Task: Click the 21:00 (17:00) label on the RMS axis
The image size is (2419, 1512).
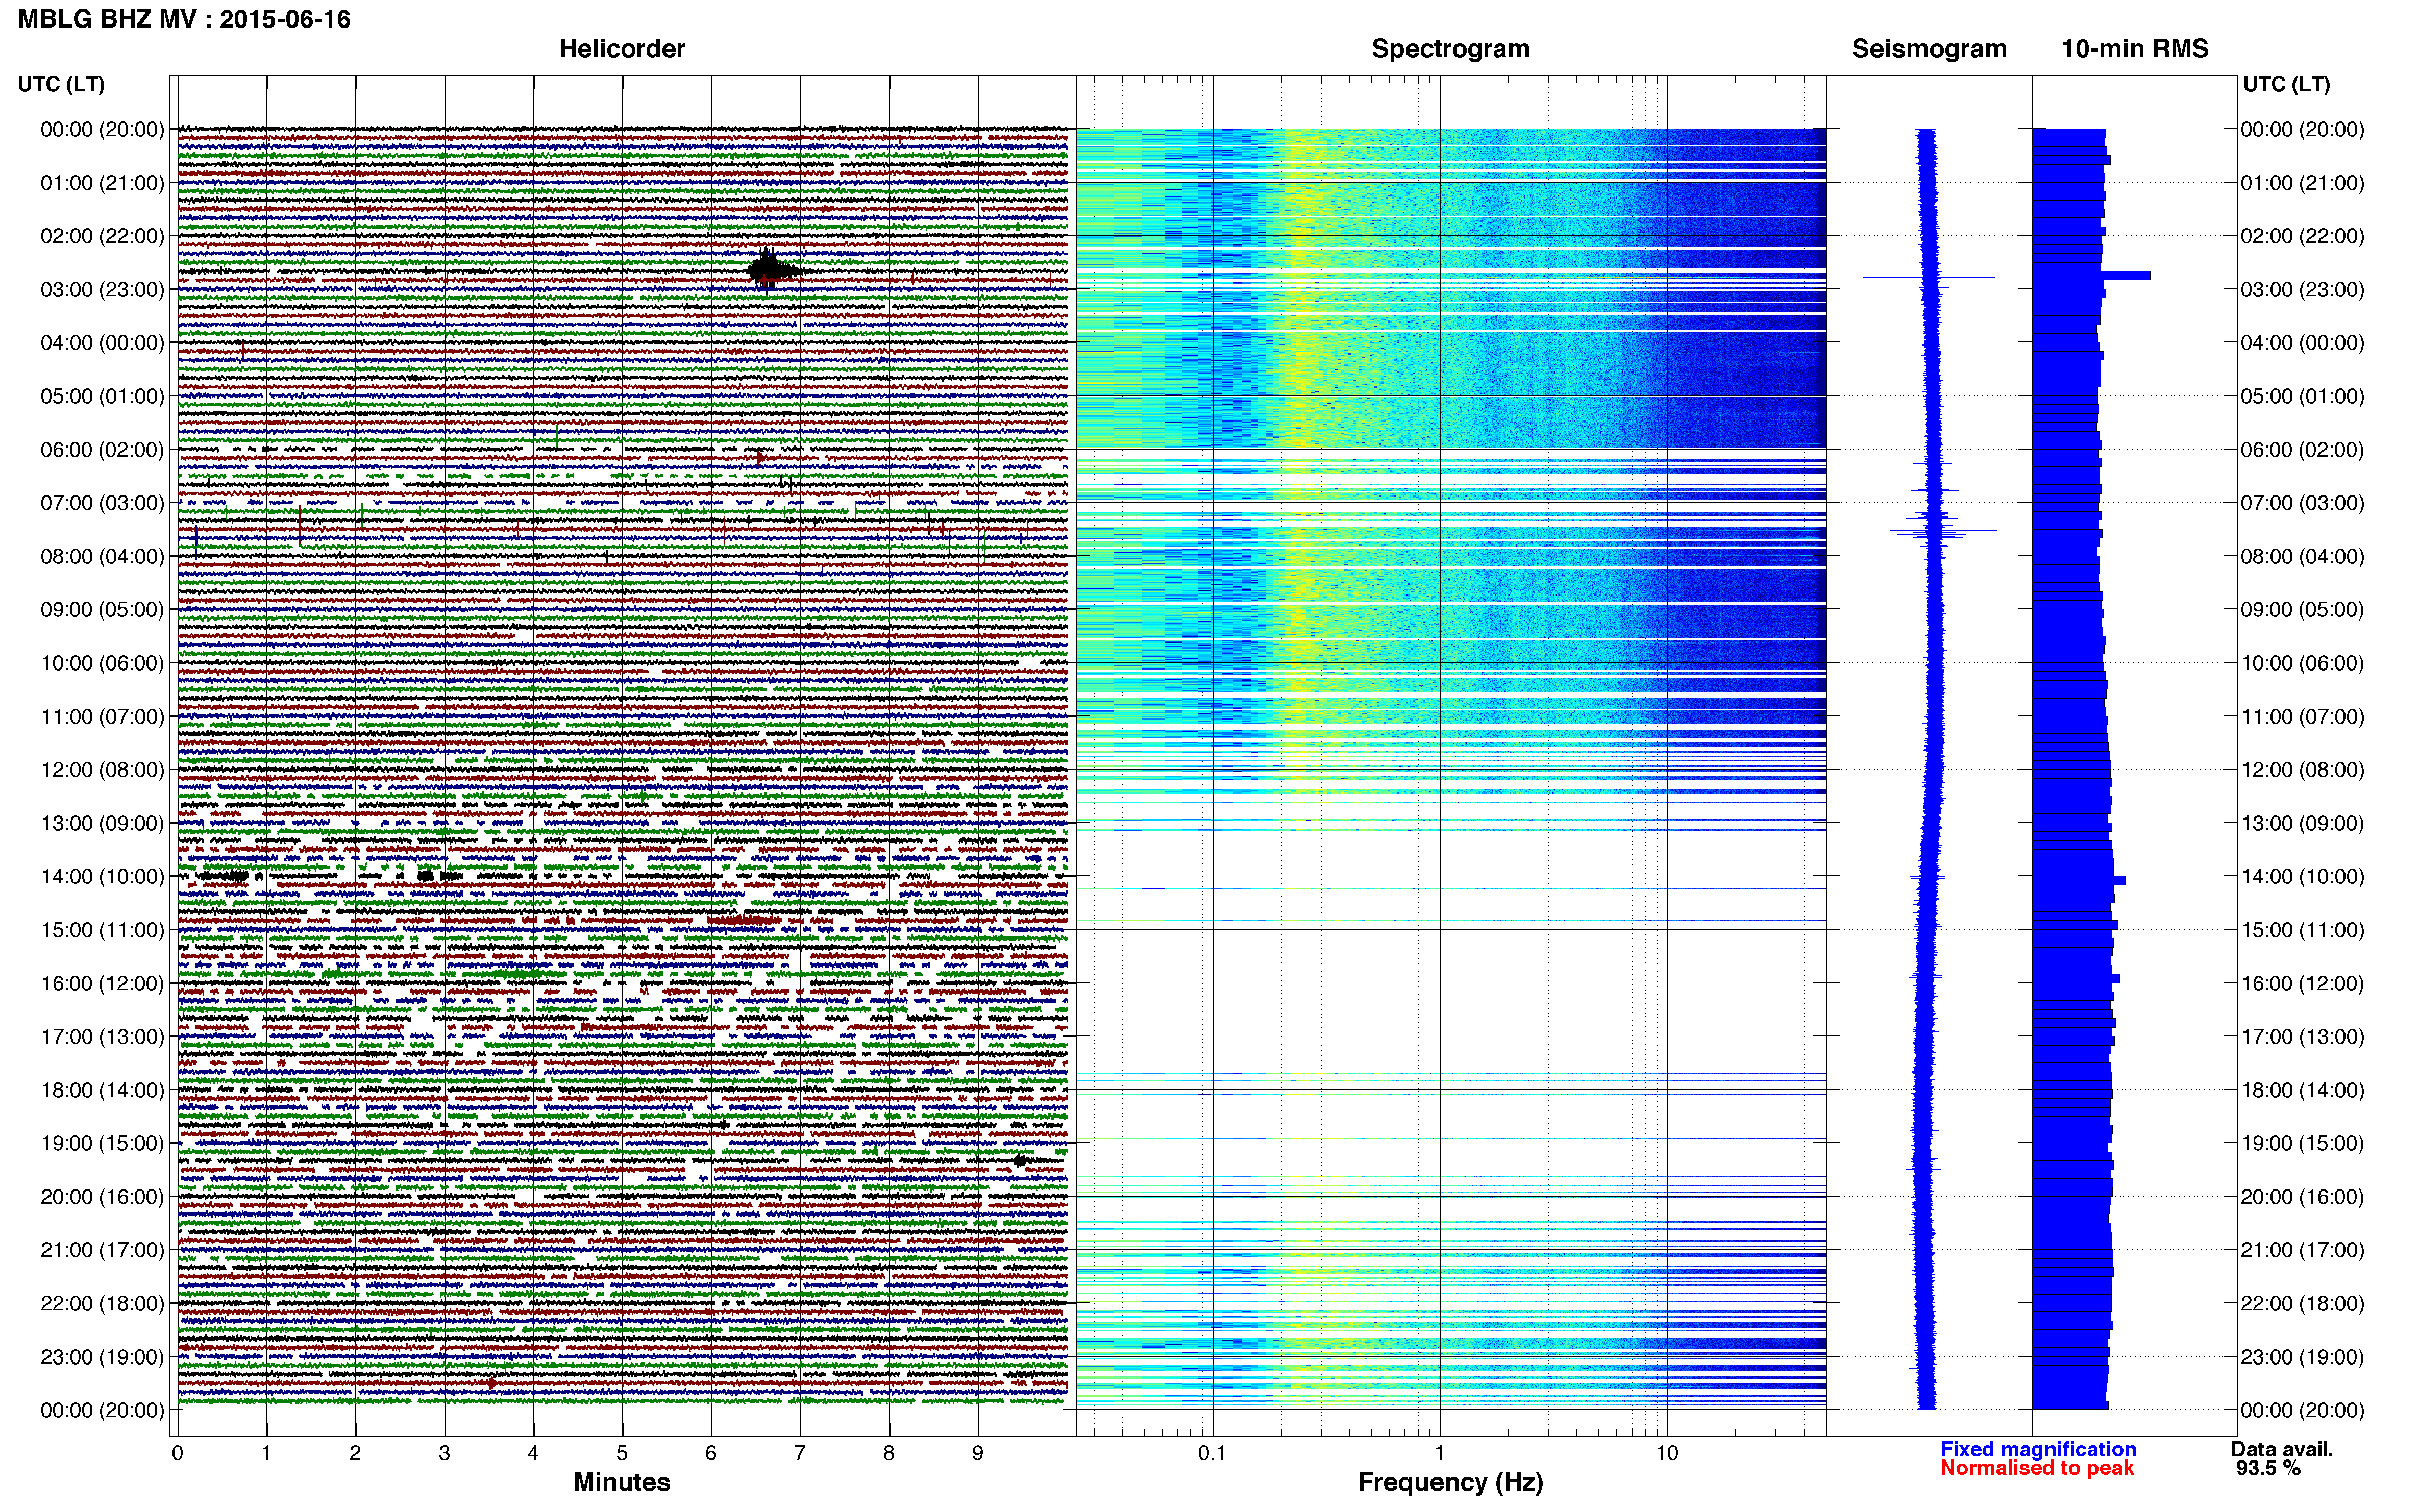Action: tap(2303, 1250)
